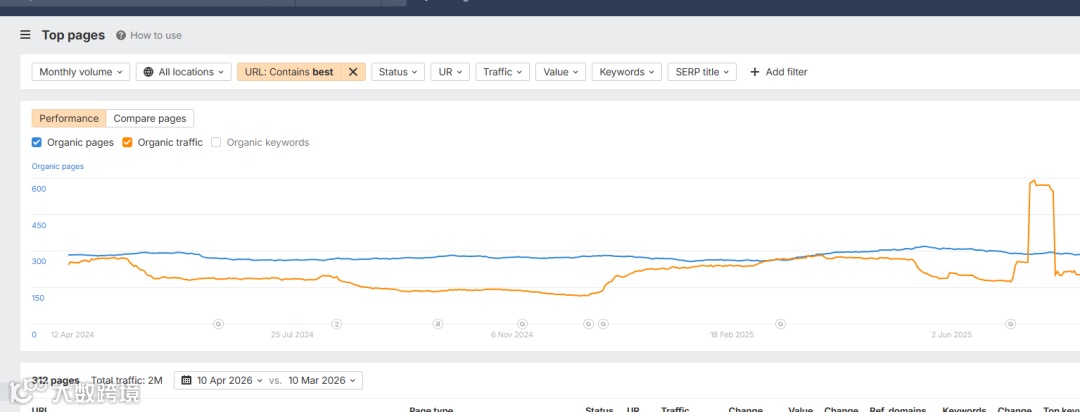
Task: Switch to the Compare pages tab
Action: coord(150,119)
